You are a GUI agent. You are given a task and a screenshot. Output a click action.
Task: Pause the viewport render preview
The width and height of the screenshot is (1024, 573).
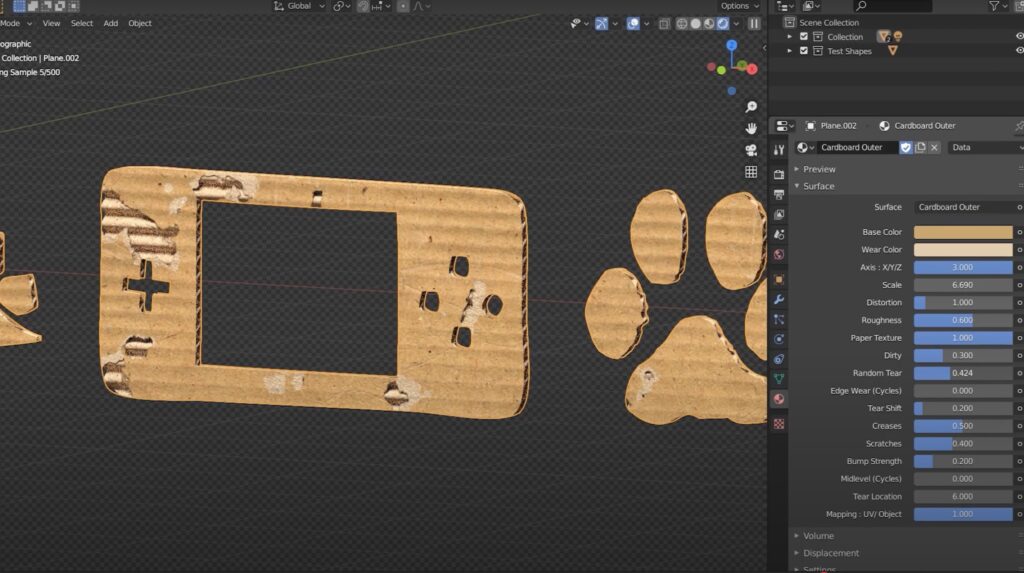point(754,24)
